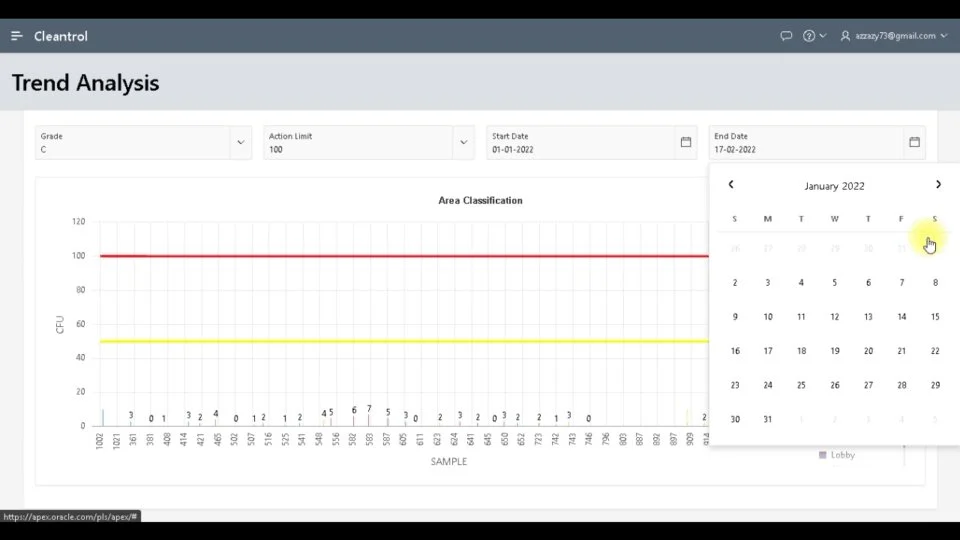Viewport: 960px width, 540px height.
Task: Click the feedback comment bubble icon
Action: [786, 36]
